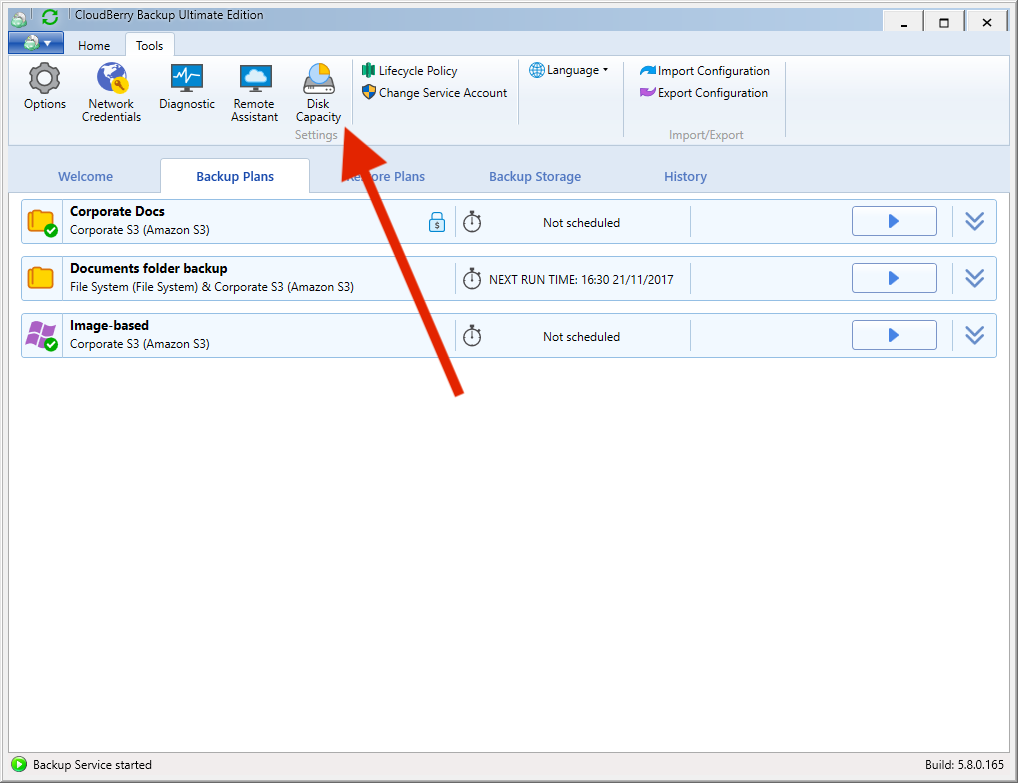
Task: Select Documents folder backup title
Action: tap(149, 268)
